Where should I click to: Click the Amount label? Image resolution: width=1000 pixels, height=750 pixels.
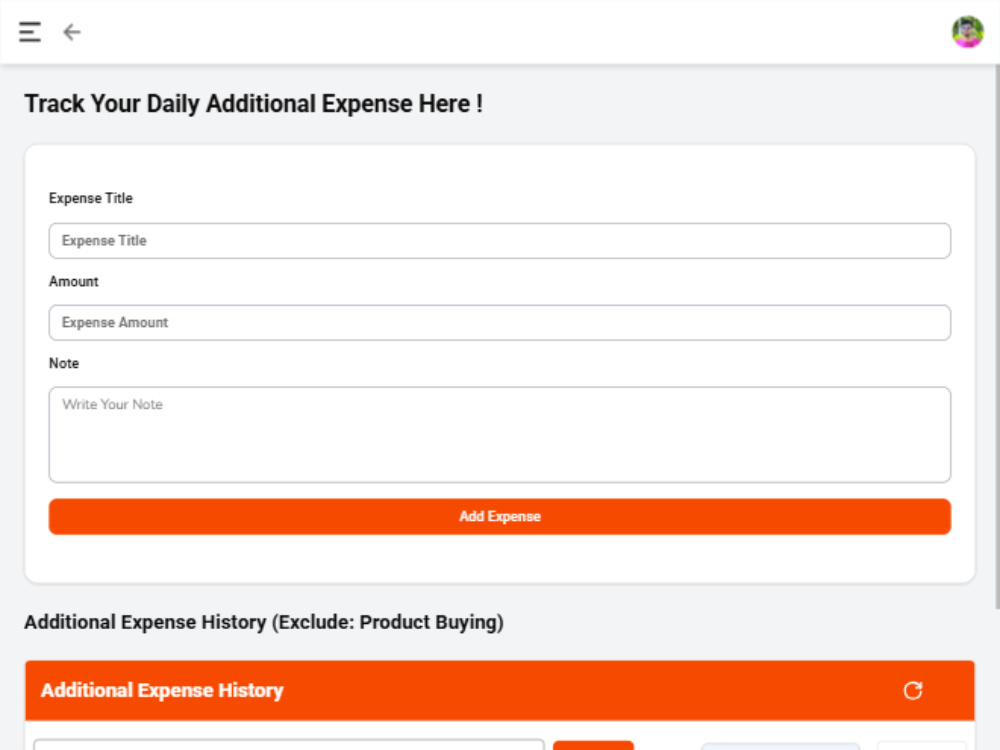[74, 282]
